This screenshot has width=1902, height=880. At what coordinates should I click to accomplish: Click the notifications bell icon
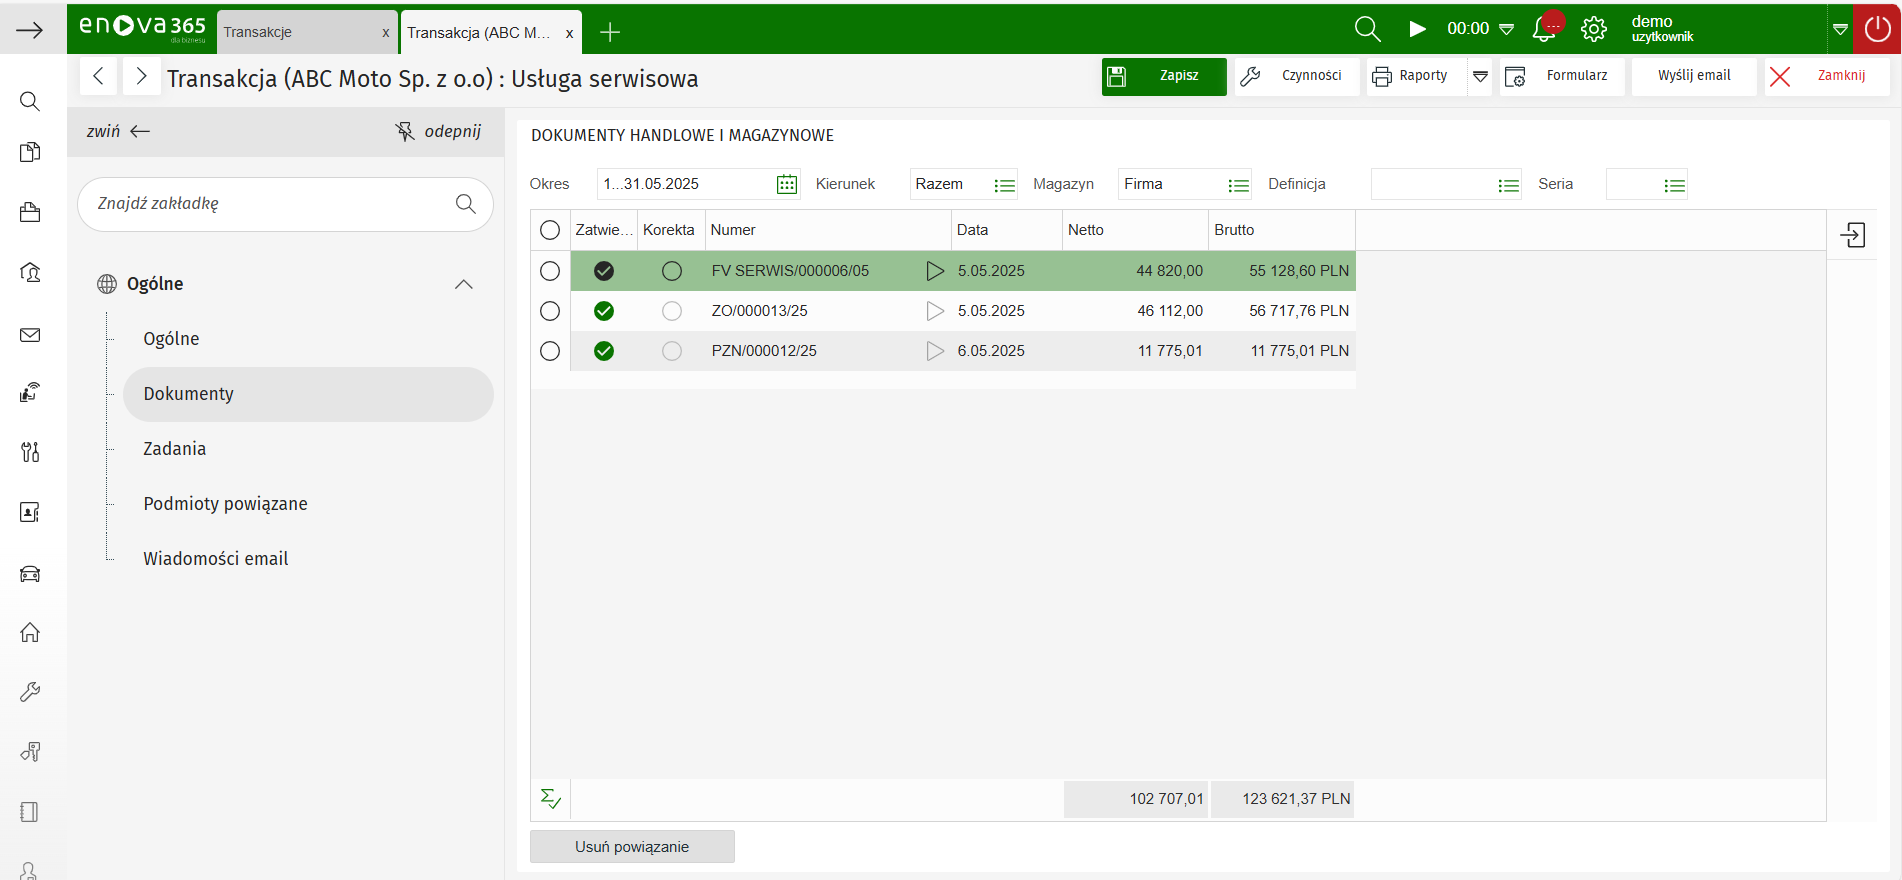(x=1544, y=29)
